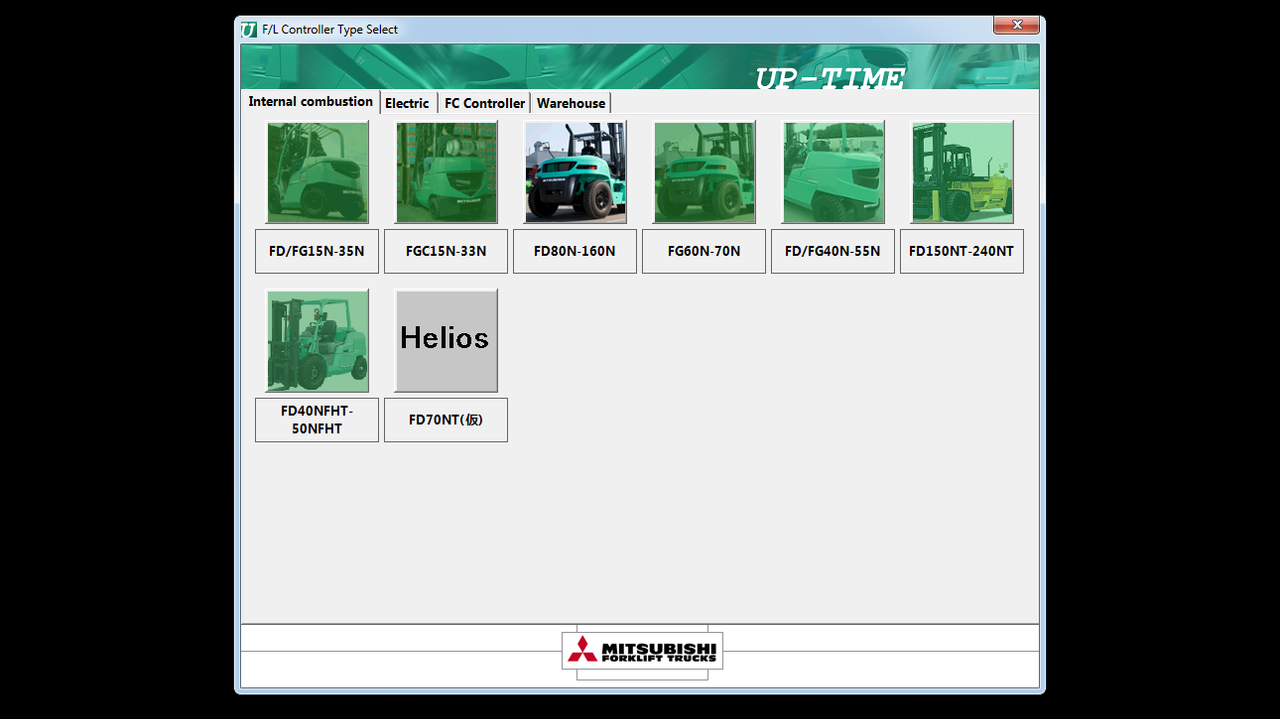Viewport: 1280px width, 719px height.
Task: Select the FD/FG15N-35N forklift image
Action: pos(317,172)
